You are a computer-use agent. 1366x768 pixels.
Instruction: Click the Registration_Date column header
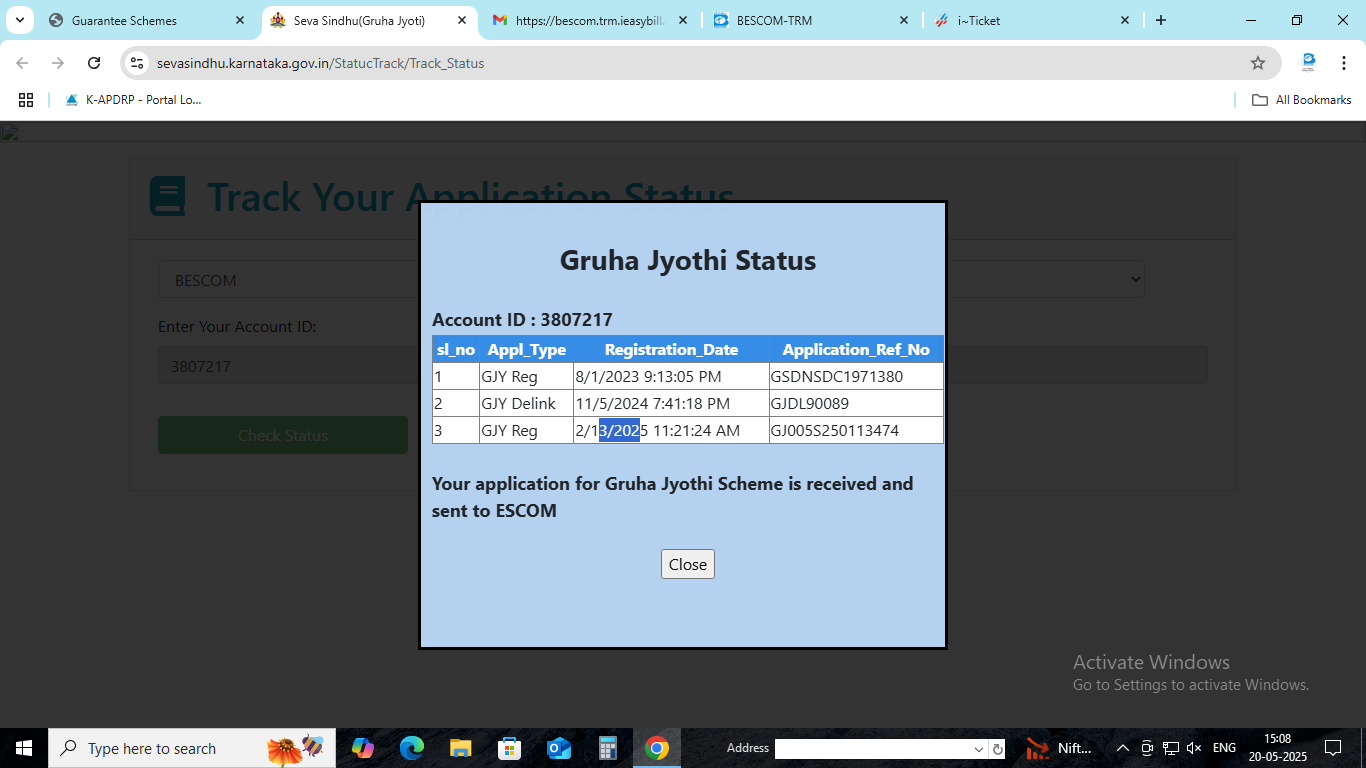(x=671, y=349)
